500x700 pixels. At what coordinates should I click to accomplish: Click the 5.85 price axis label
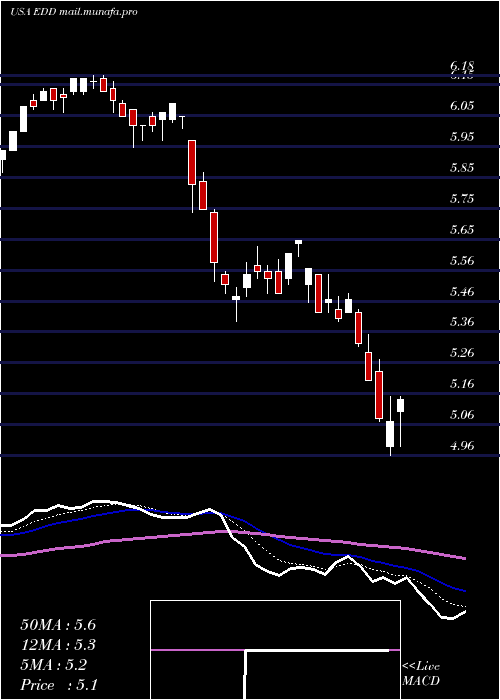[462, 168]
